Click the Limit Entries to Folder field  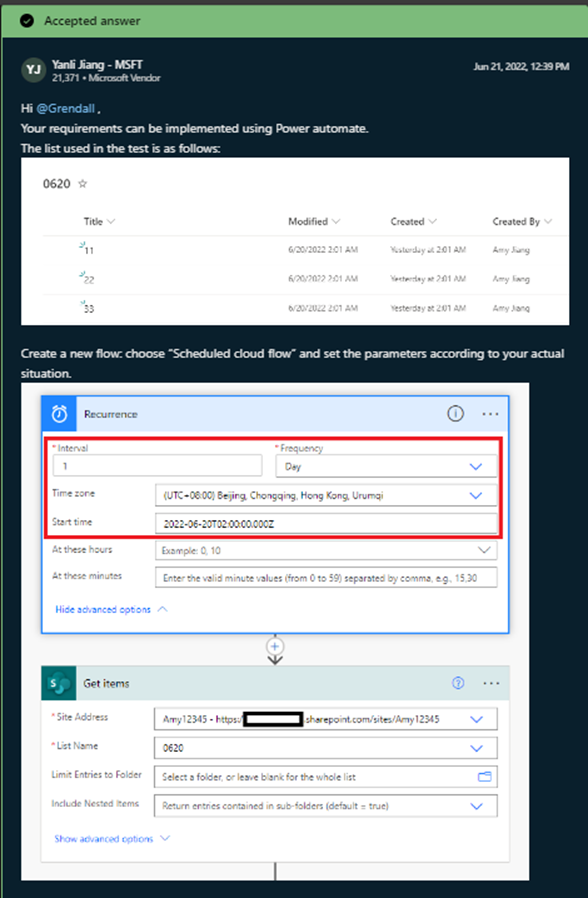tap(326, 777)
